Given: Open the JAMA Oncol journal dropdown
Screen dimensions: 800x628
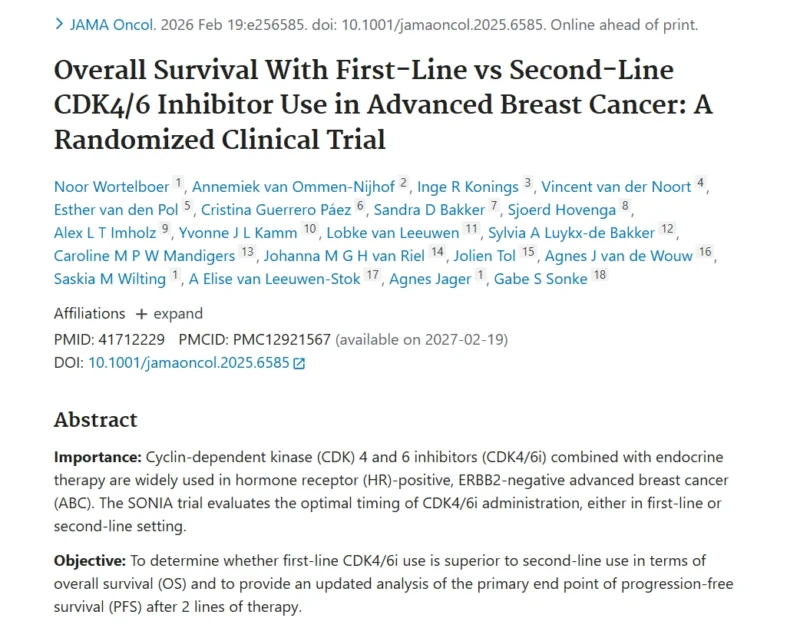Looking at the screenshot, I should (x=111, y=25).
